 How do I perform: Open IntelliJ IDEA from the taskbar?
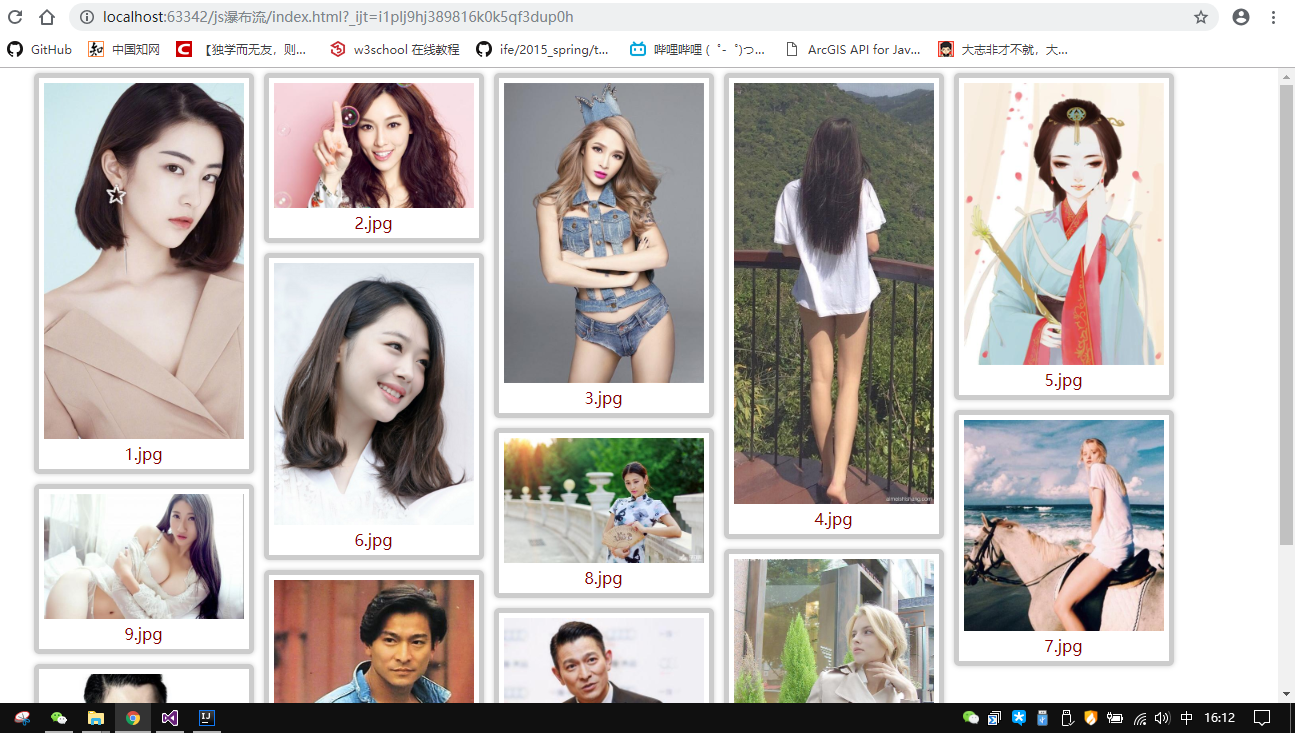pyautogui.click(x=207, y=718)
